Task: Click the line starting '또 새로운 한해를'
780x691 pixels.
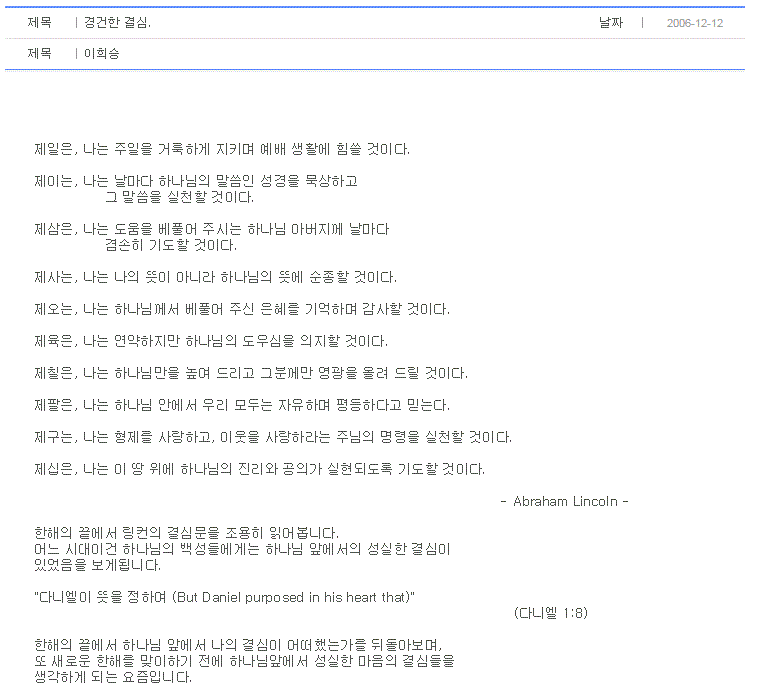Action: [244, 661]
